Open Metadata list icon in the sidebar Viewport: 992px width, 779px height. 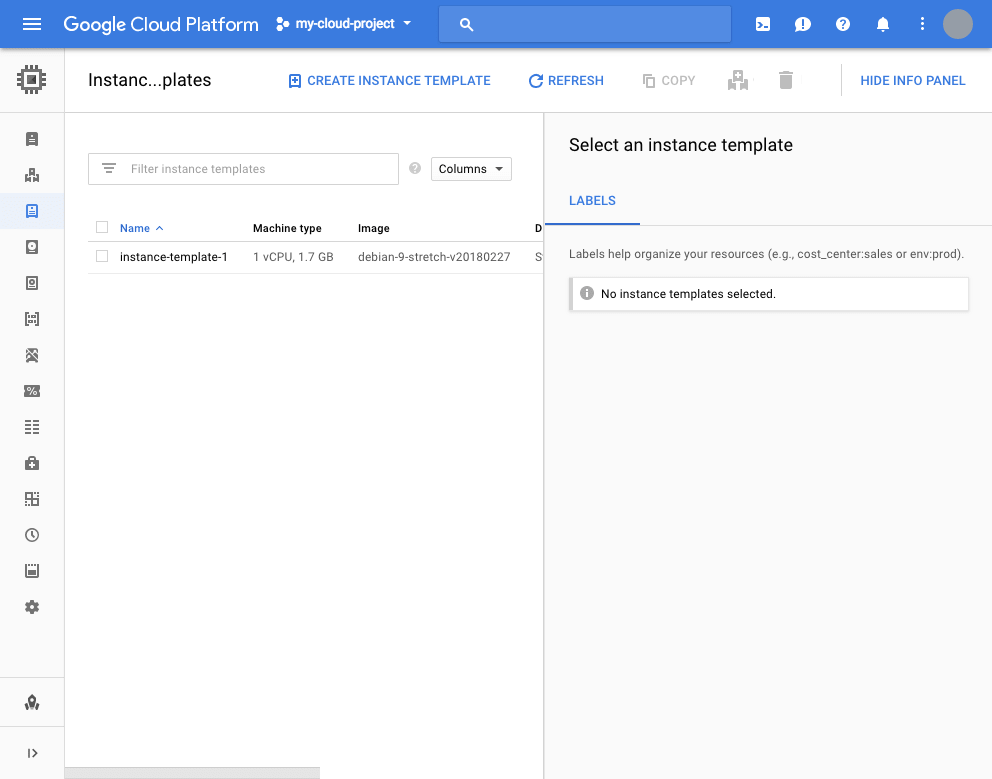coord(32,427)
